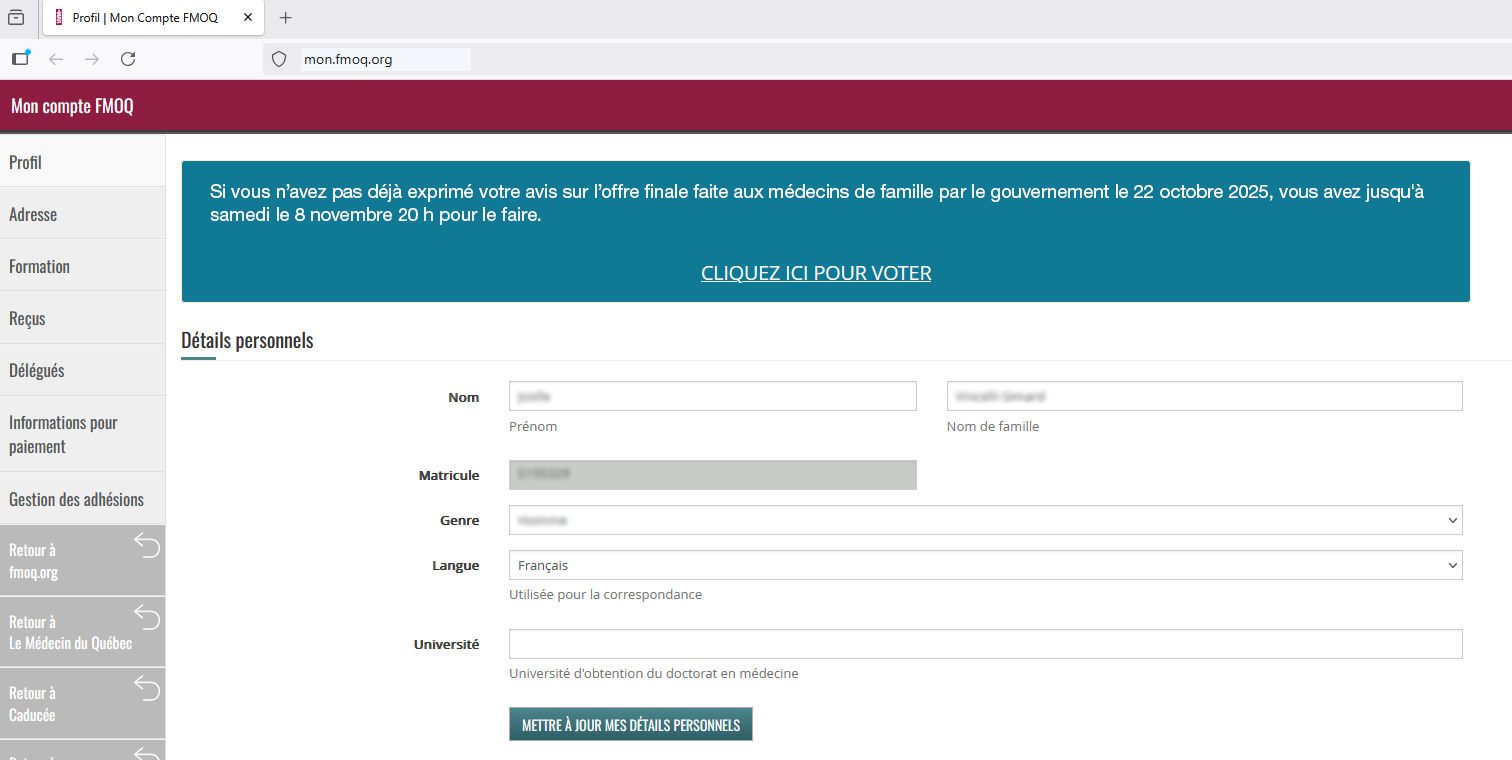Click the sidebar panel icon beside back arrow
The width and height of the screenshot is (1512, 760).
click(20, 58)
